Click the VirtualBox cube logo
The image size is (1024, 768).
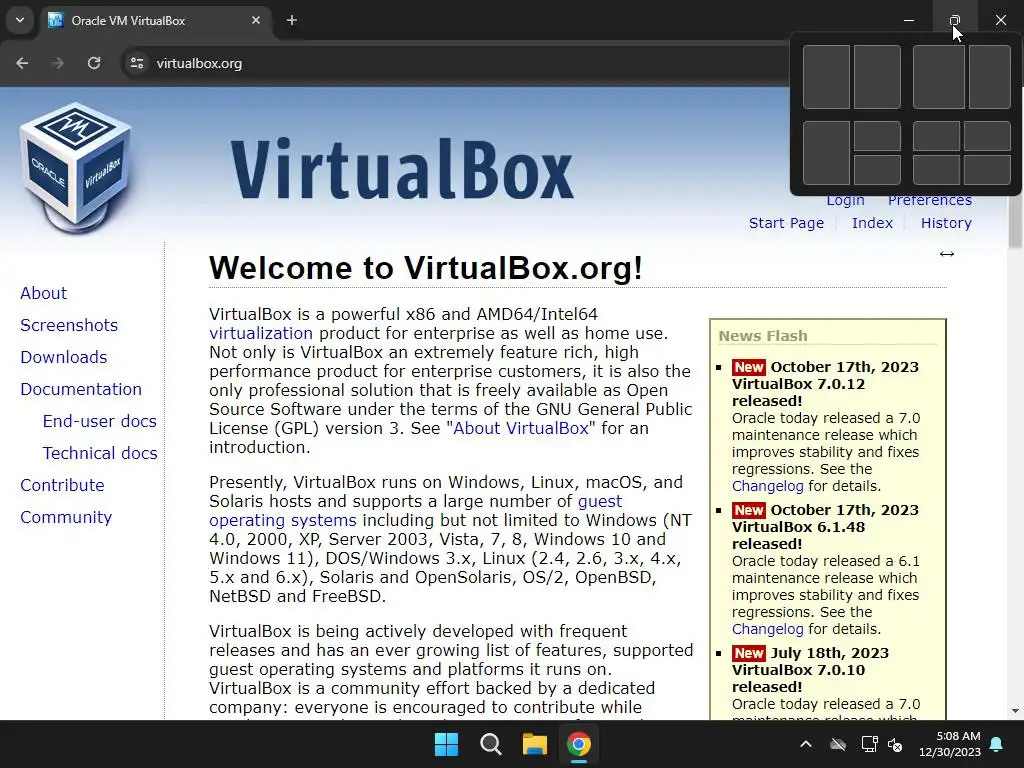click(76, 168)
